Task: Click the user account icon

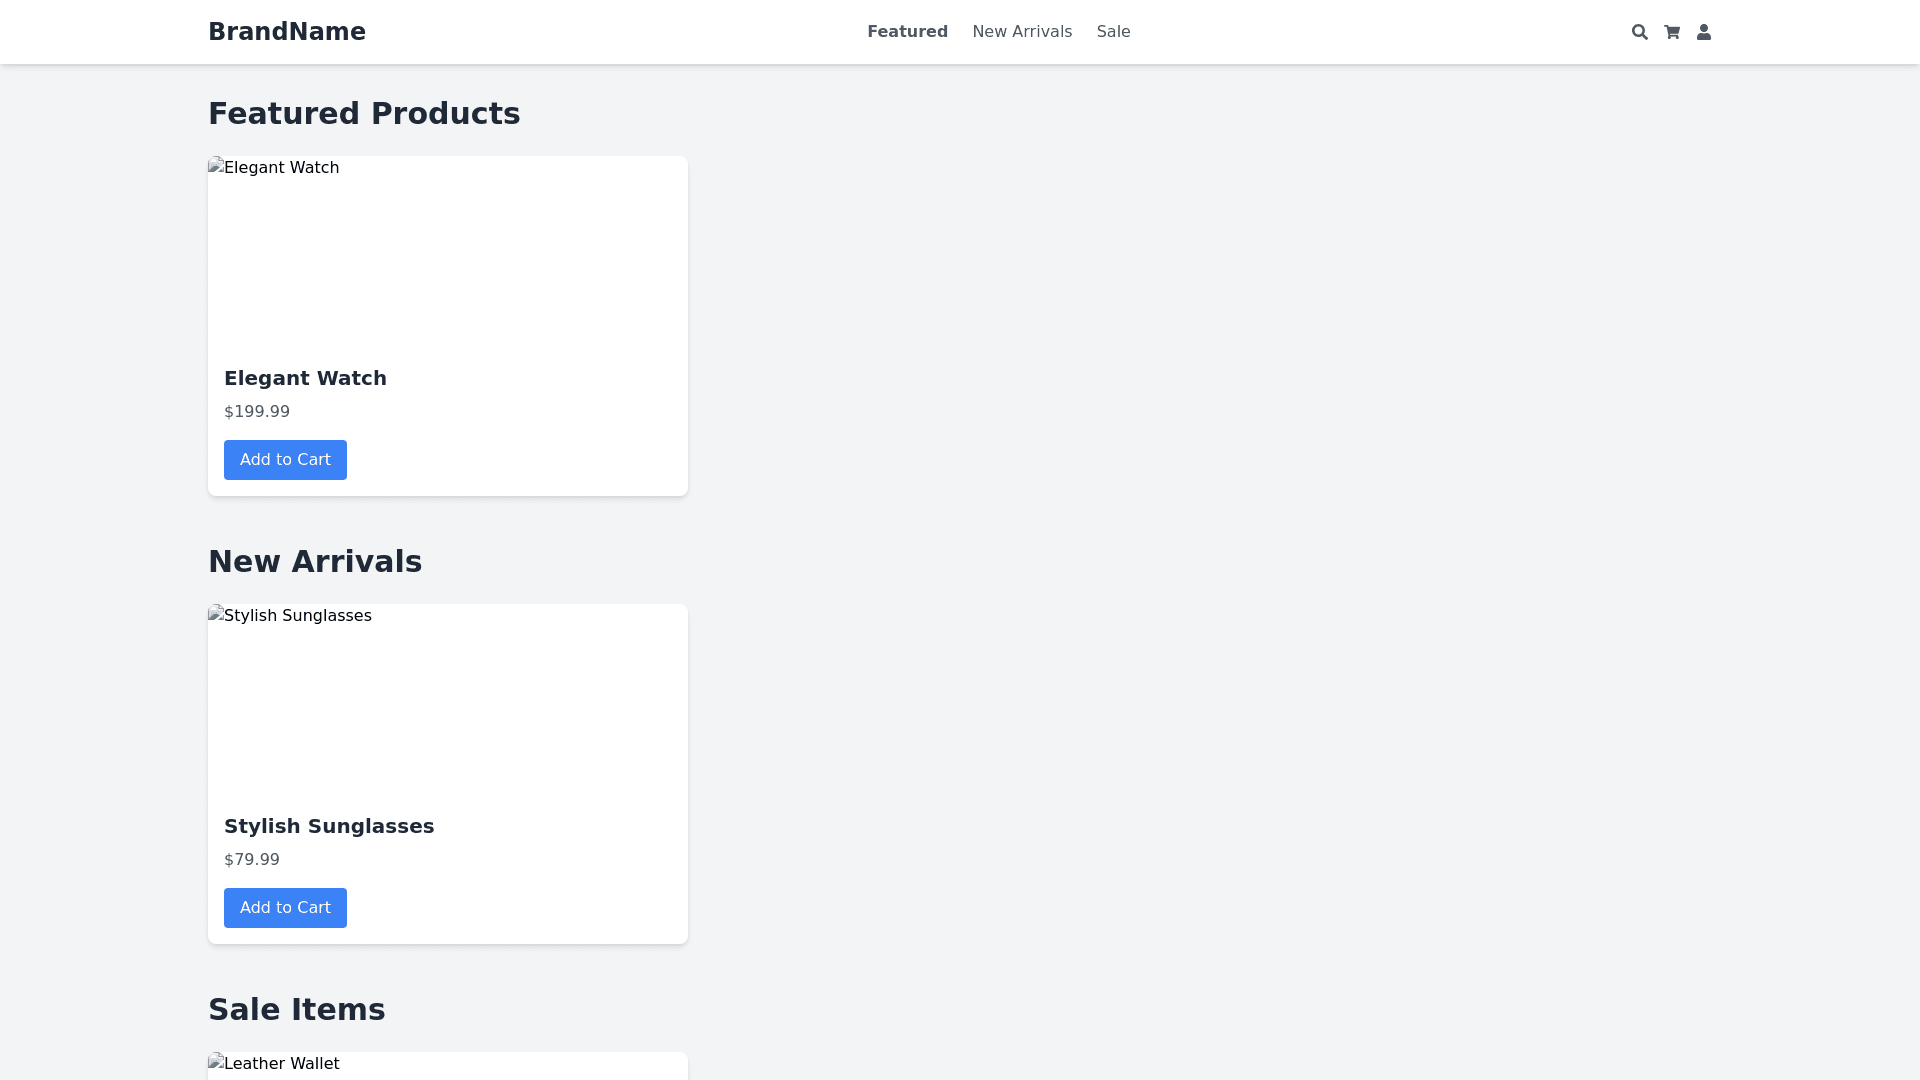Action: 1703,32
